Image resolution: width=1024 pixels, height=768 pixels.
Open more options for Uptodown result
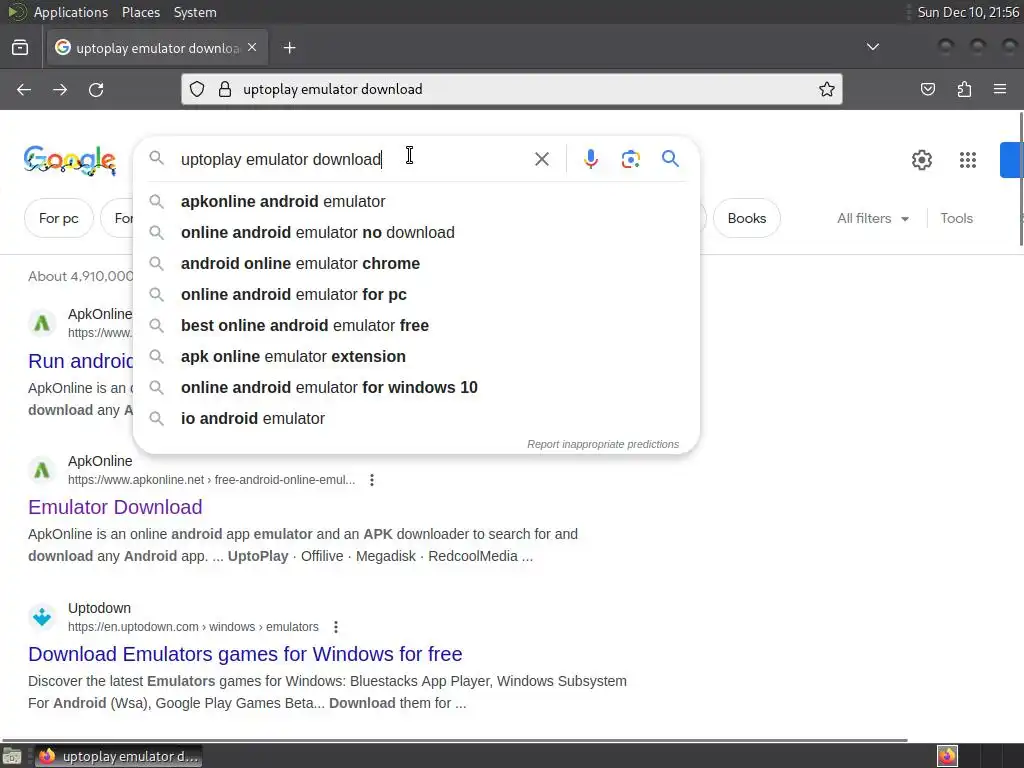[336, 627]
